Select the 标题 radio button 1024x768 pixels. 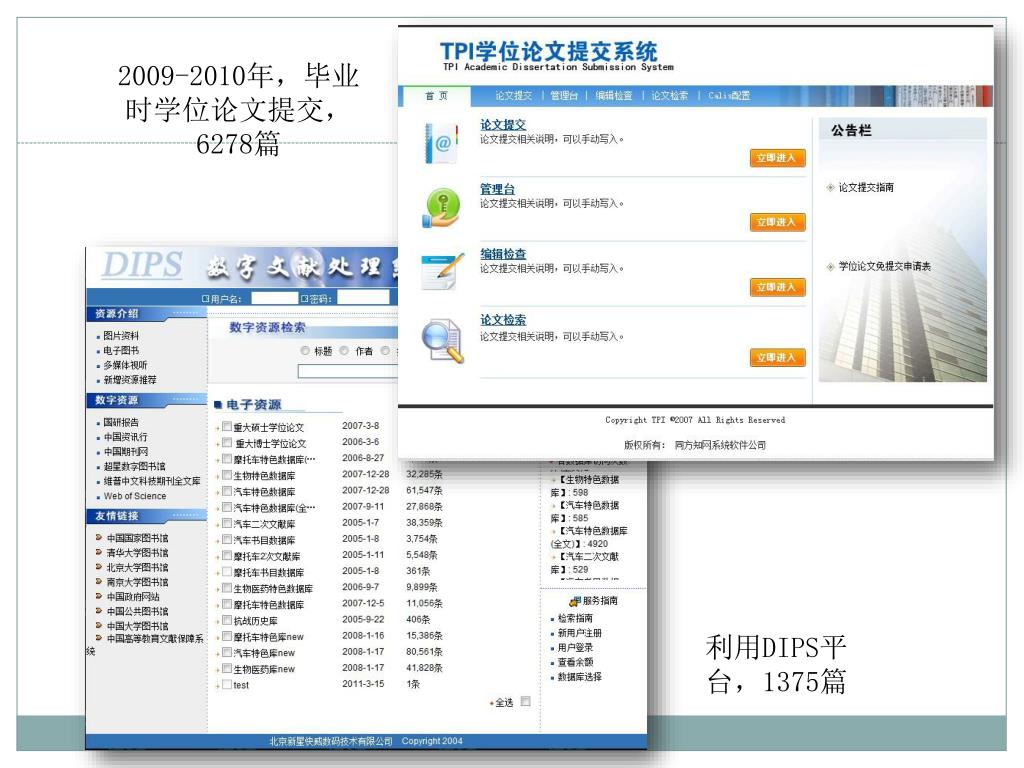click(x=305, y=351)
